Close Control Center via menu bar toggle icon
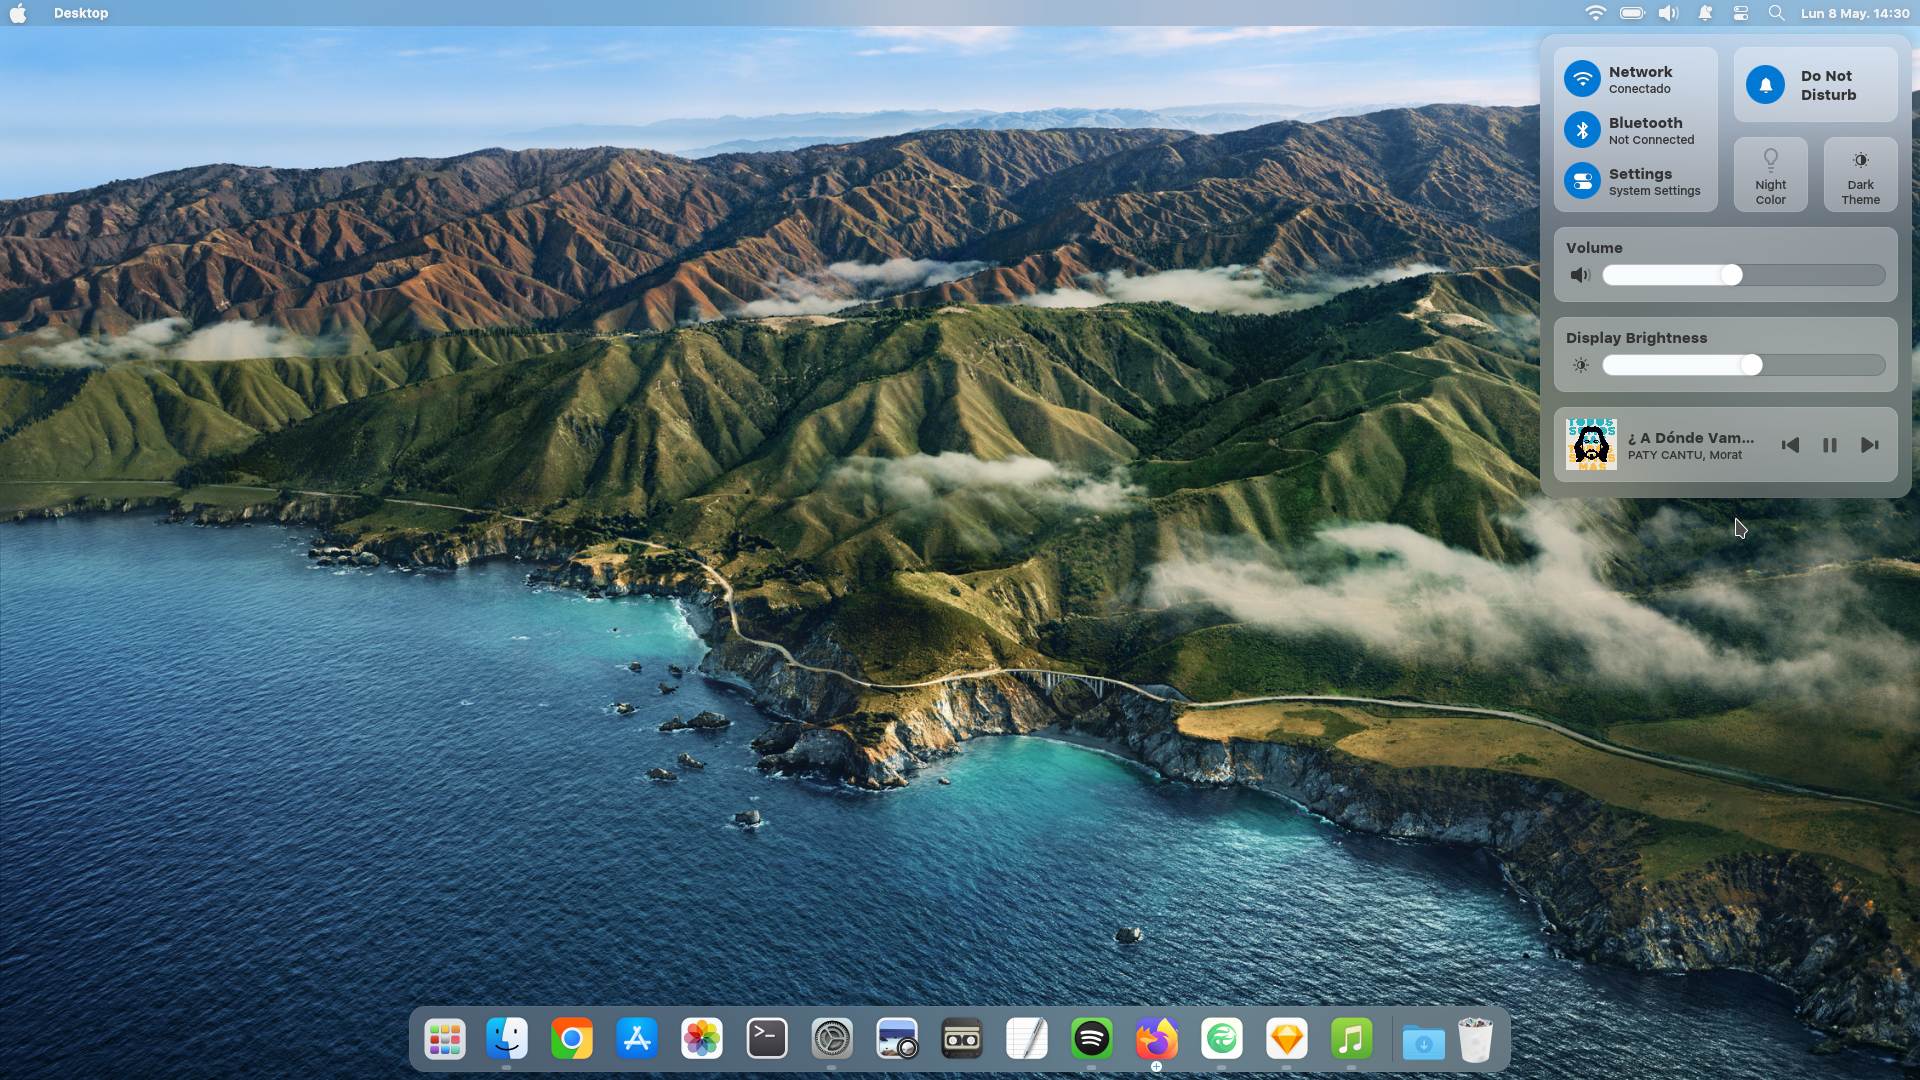 [1740, 13]
